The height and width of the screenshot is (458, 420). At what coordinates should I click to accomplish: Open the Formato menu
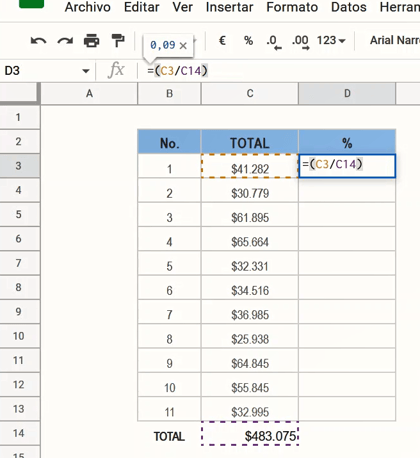tap(292, 7)
